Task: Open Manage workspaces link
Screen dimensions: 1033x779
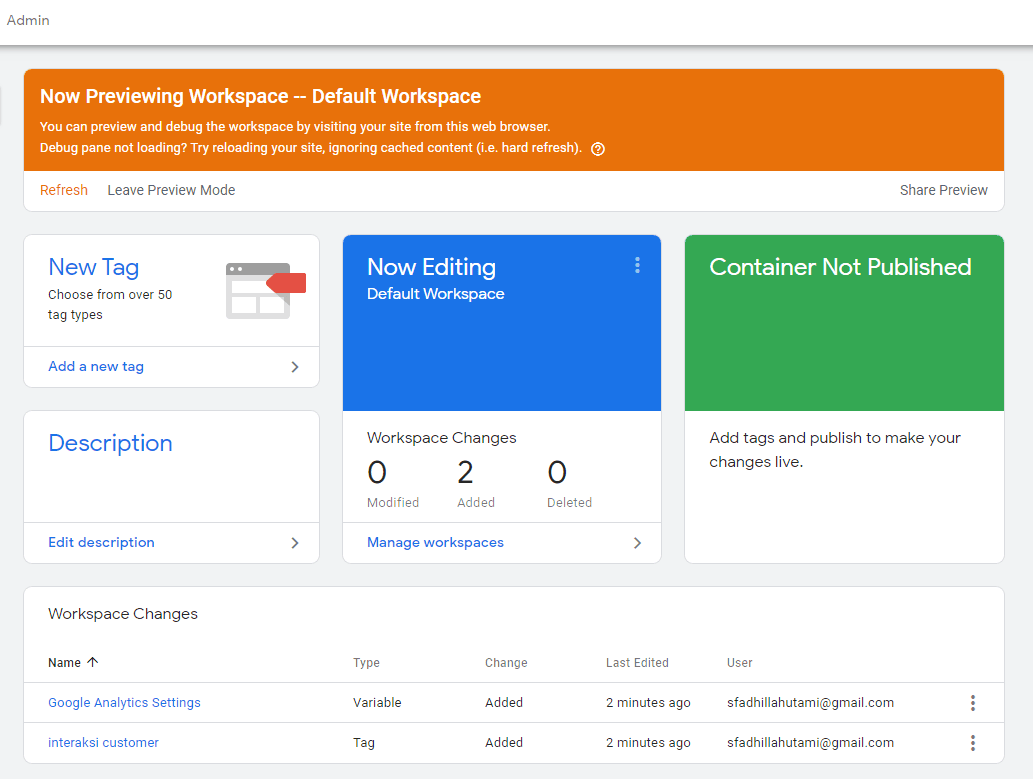Action: pos(435,543)
